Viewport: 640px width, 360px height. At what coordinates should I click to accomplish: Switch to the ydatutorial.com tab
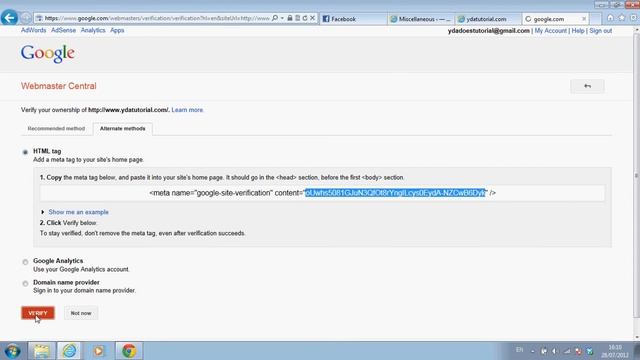click(x=488, y=19)
